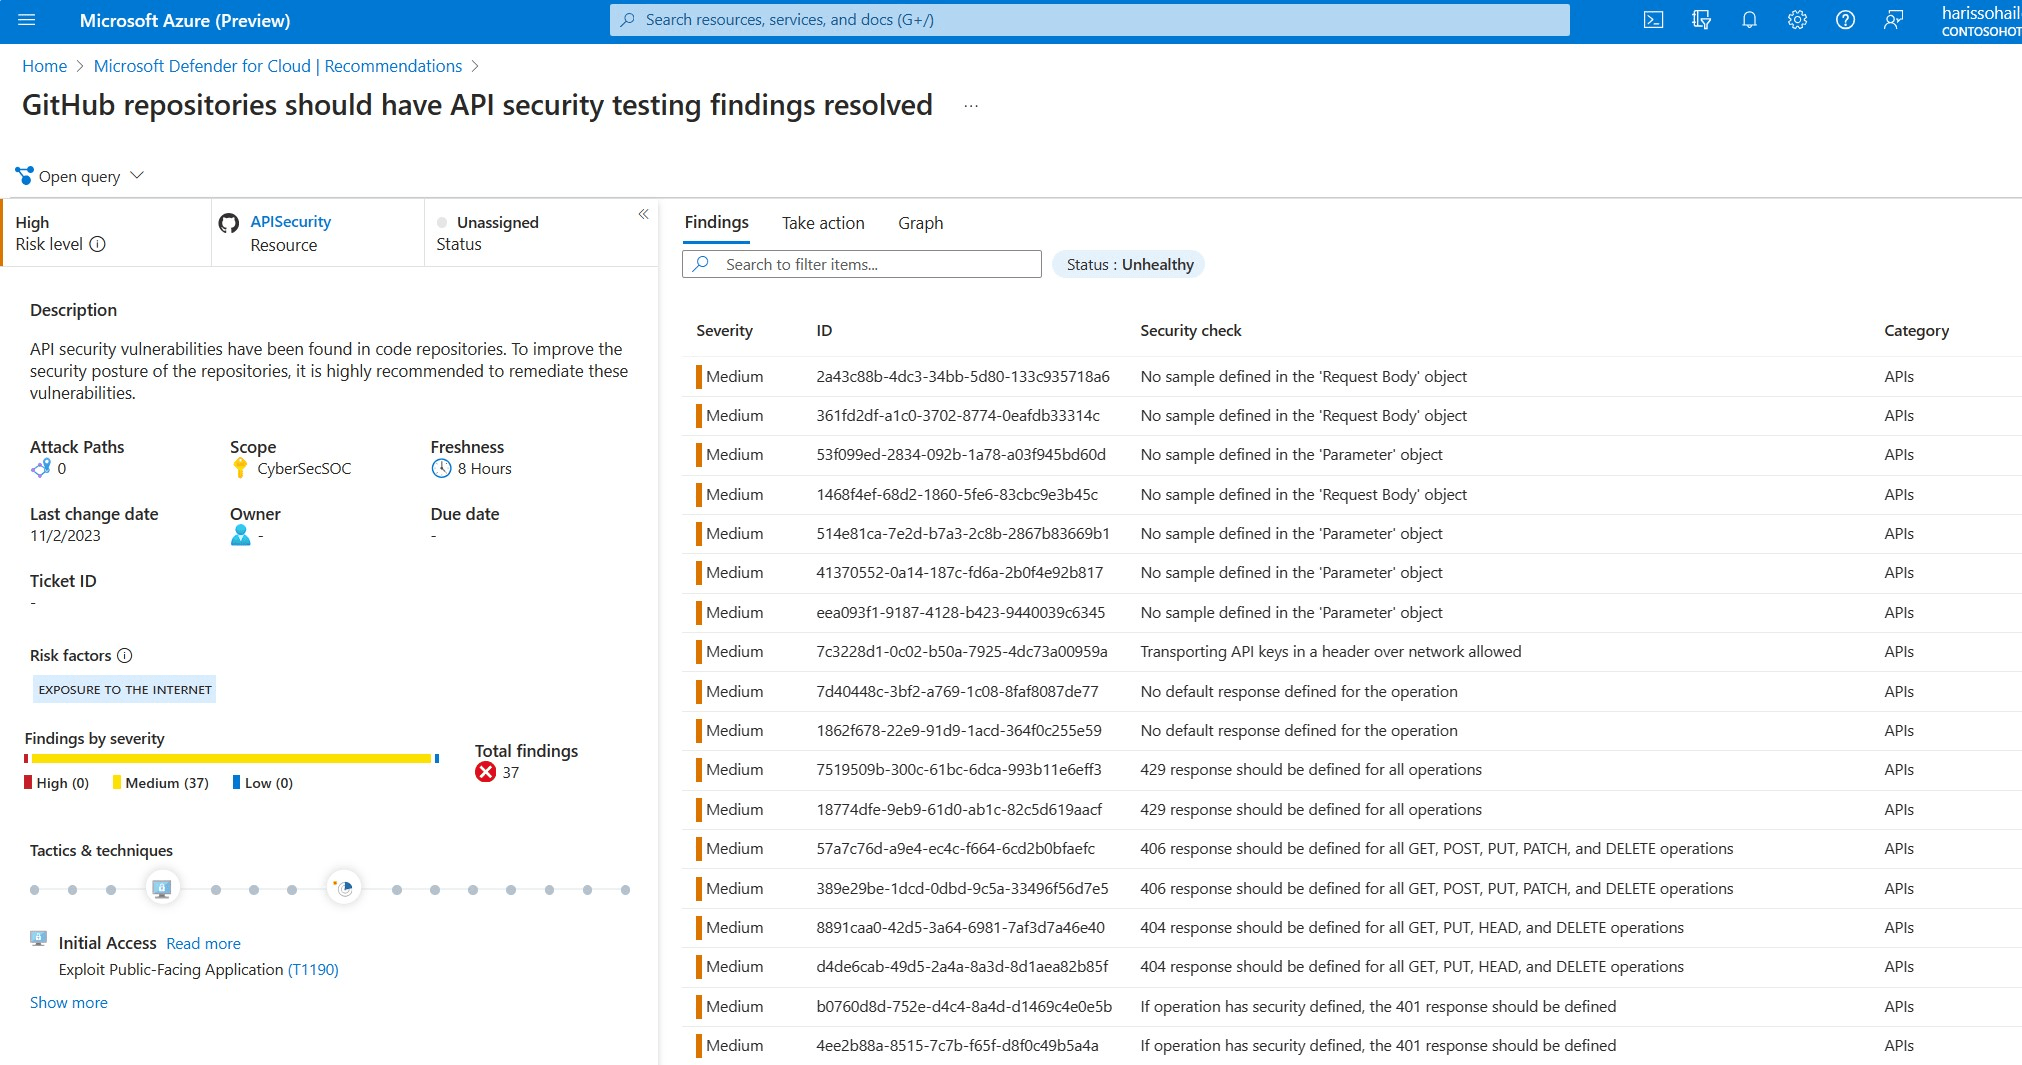Expand the ellipsis next to the page title
Viewport: 2022px width, 1065px height.
pyautogui.click(x=969, y=105)
